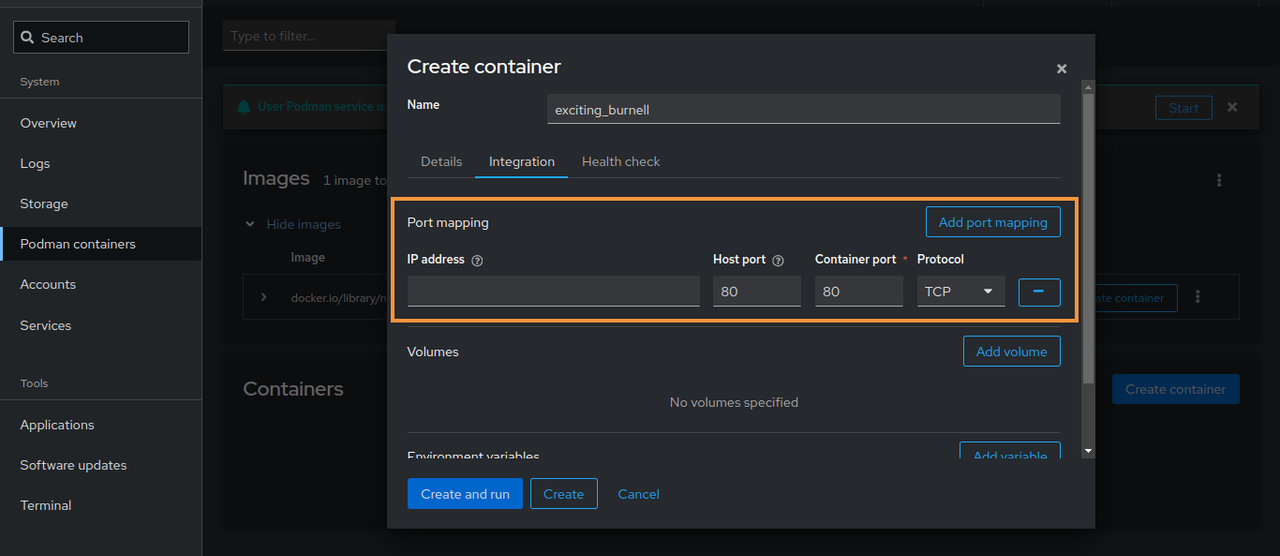Click the Type to filter field
Image resolution: width=1280 pixels, height=556 pixels.
tap(309, 36)
